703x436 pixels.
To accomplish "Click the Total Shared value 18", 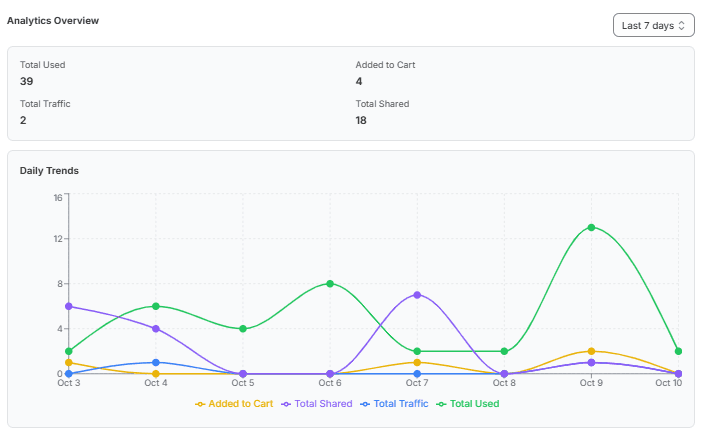I will point(362,120).
